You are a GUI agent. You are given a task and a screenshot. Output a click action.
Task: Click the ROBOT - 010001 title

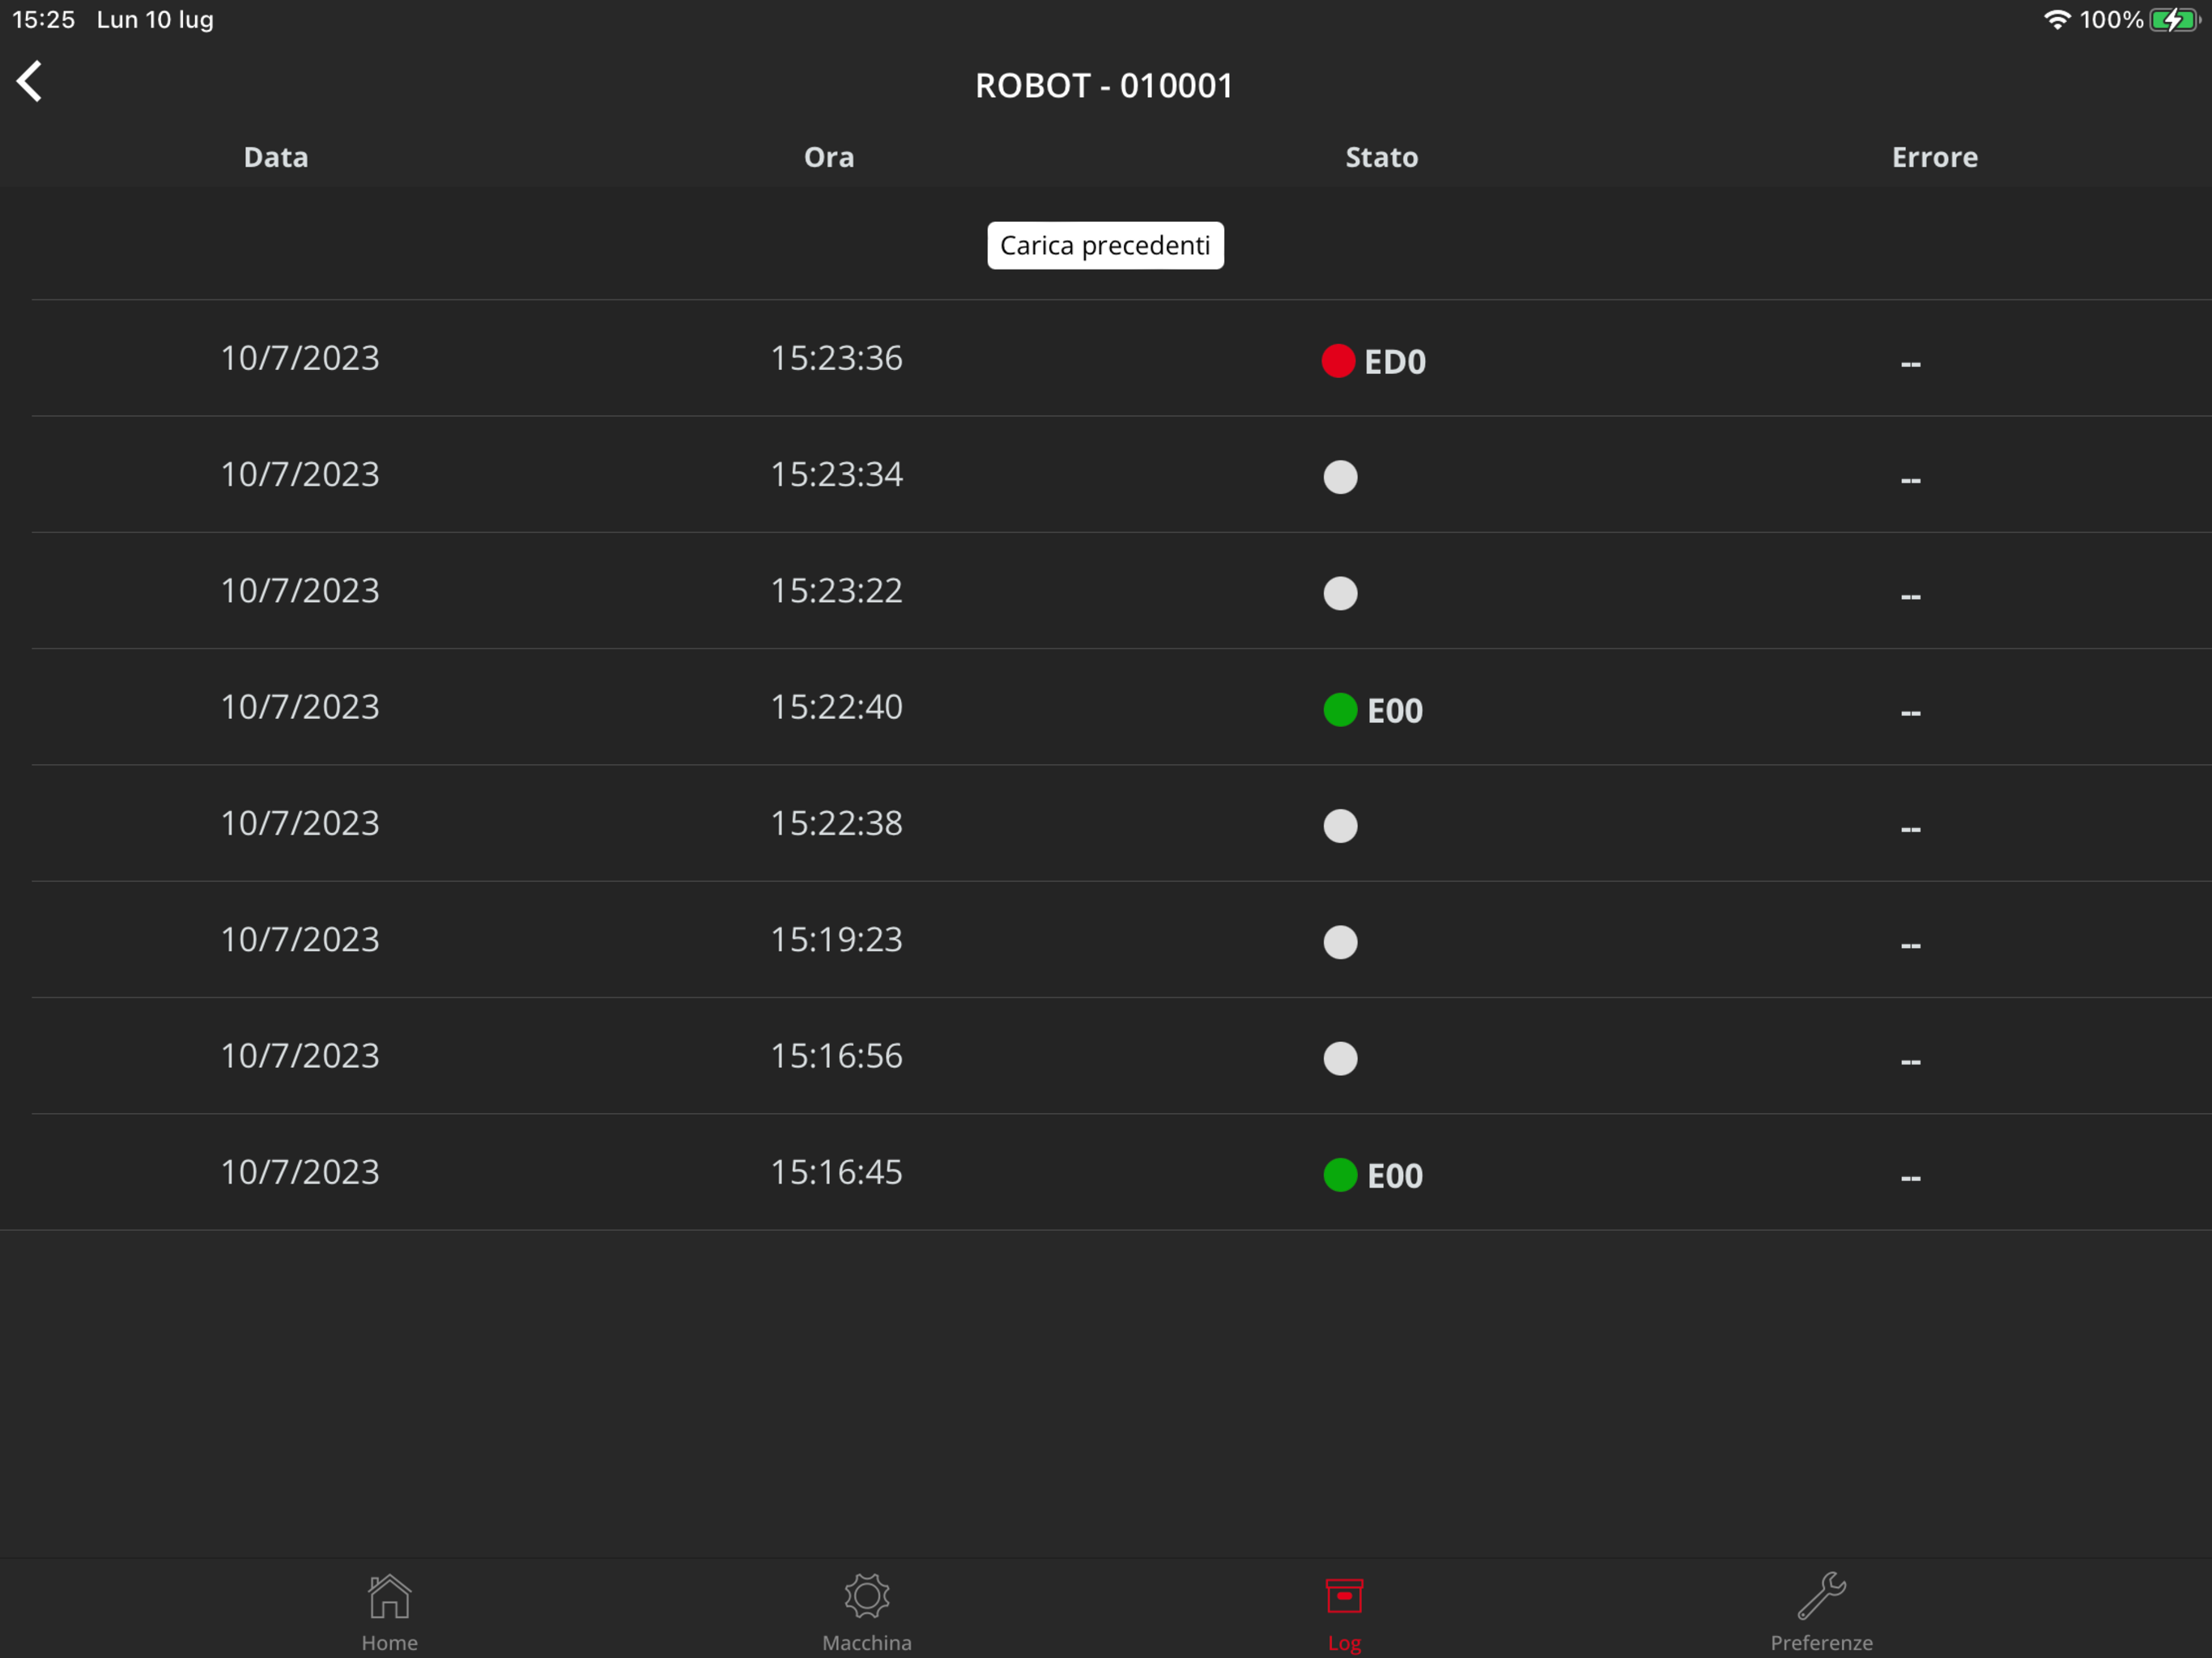click(x=1105, y=86)
